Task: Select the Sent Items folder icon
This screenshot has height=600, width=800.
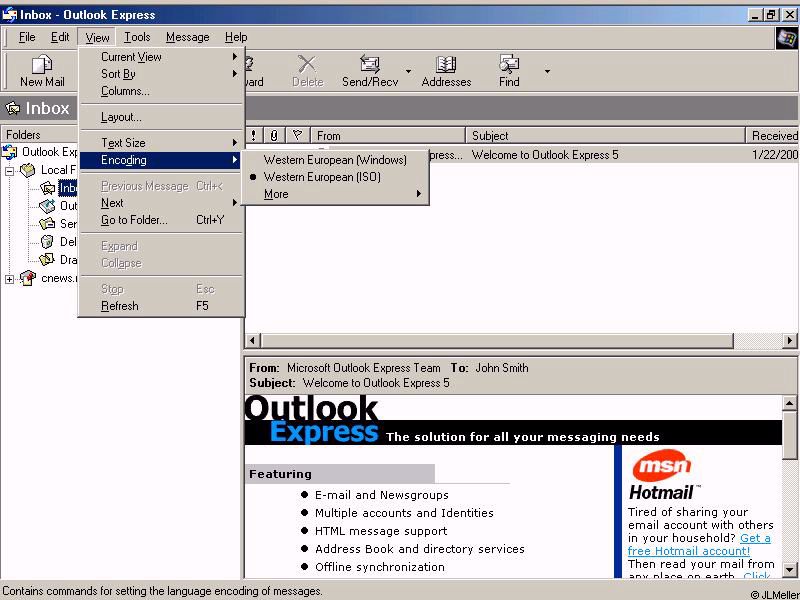Action: point(47,224)
